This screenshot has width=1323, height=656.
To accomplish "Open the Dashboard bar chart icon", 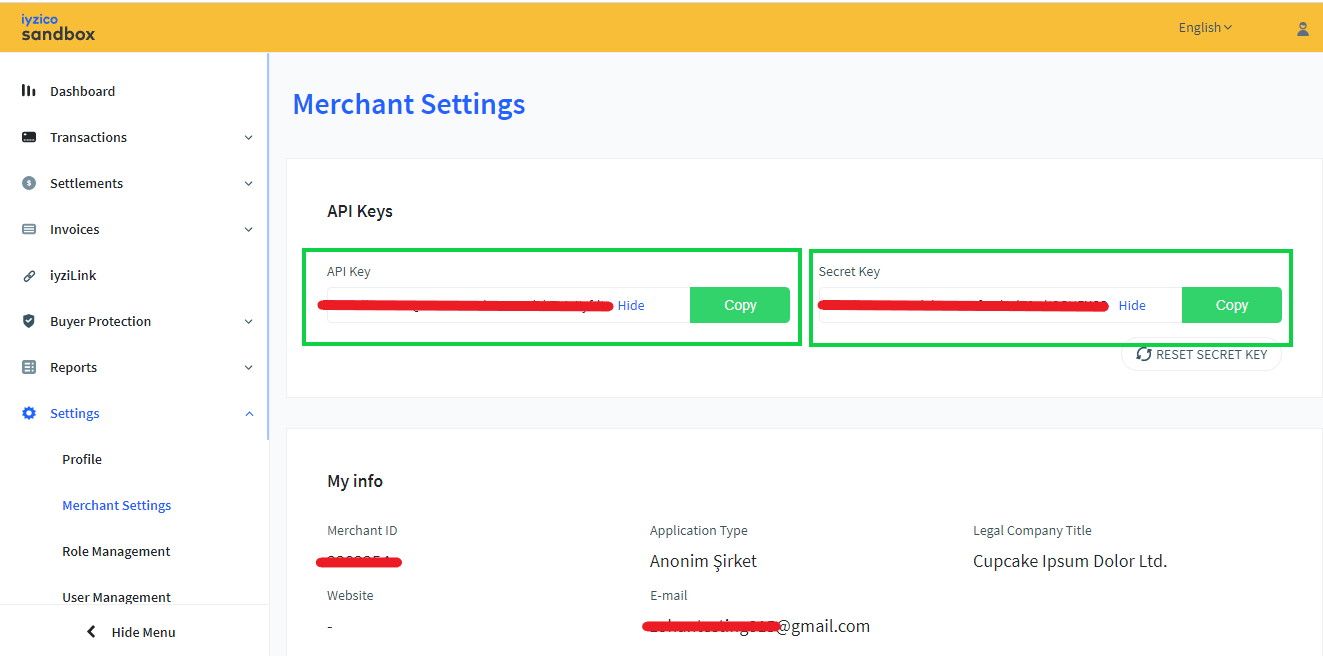I will (30, 91).
